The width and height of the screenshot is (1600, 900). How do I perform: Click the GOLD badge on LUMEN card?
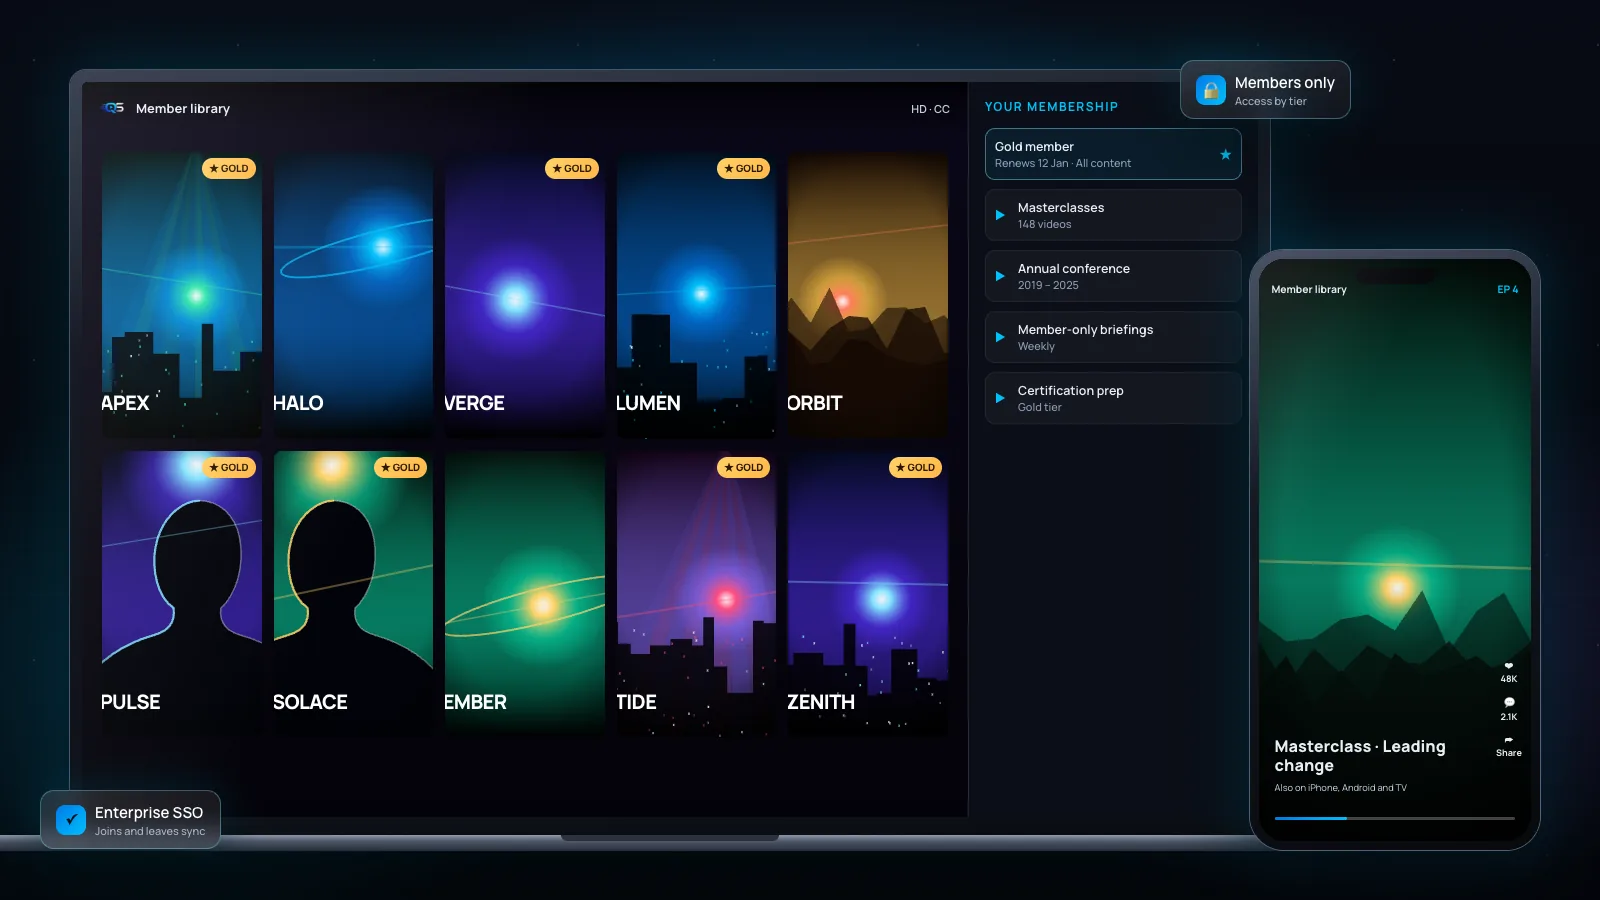point(744,168)
